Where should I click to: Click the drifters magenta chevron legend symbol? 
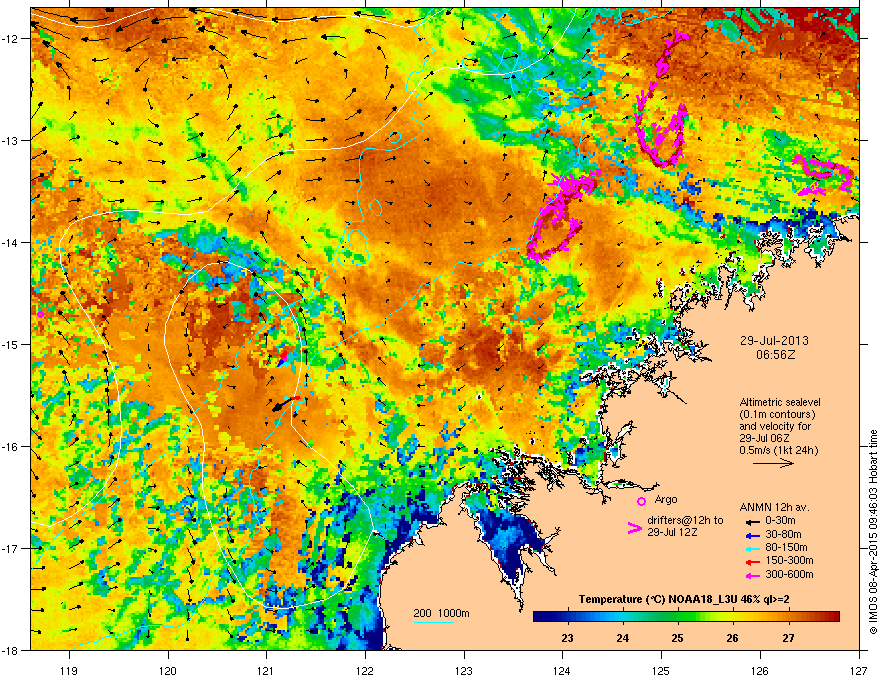click(635, 527)
